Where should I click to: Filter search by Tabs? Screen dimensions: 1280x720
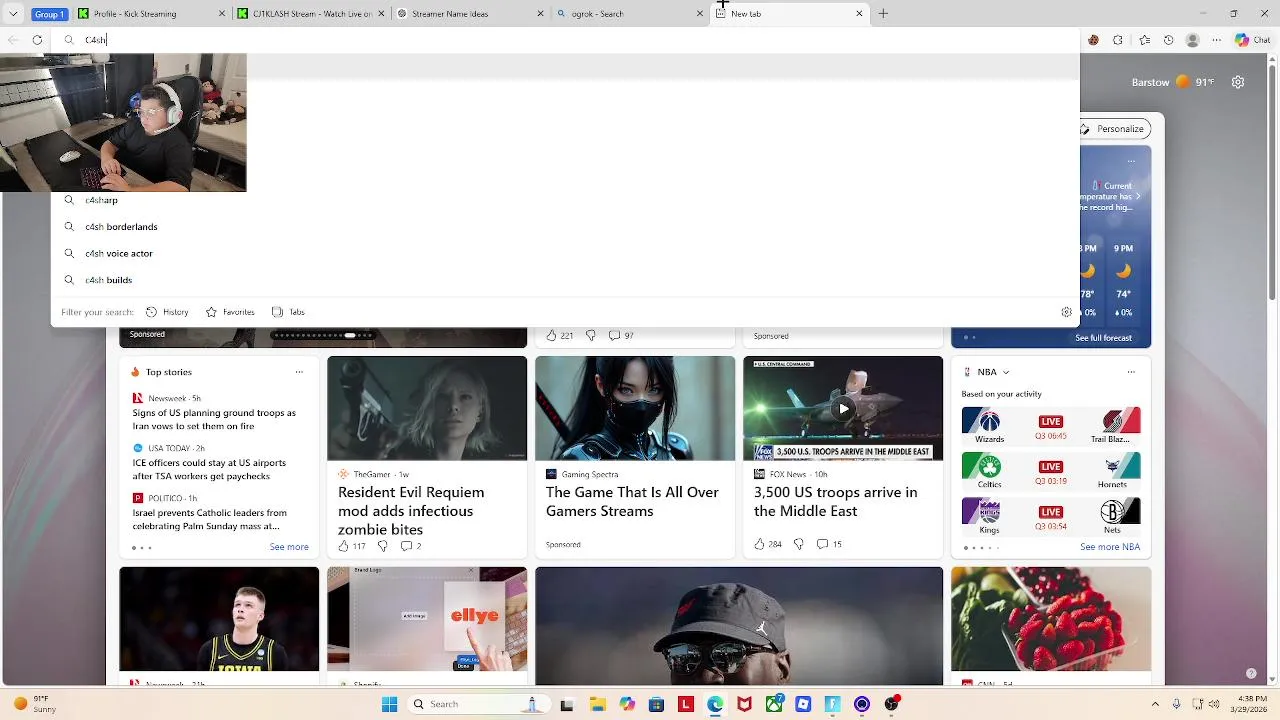(288, 312)
